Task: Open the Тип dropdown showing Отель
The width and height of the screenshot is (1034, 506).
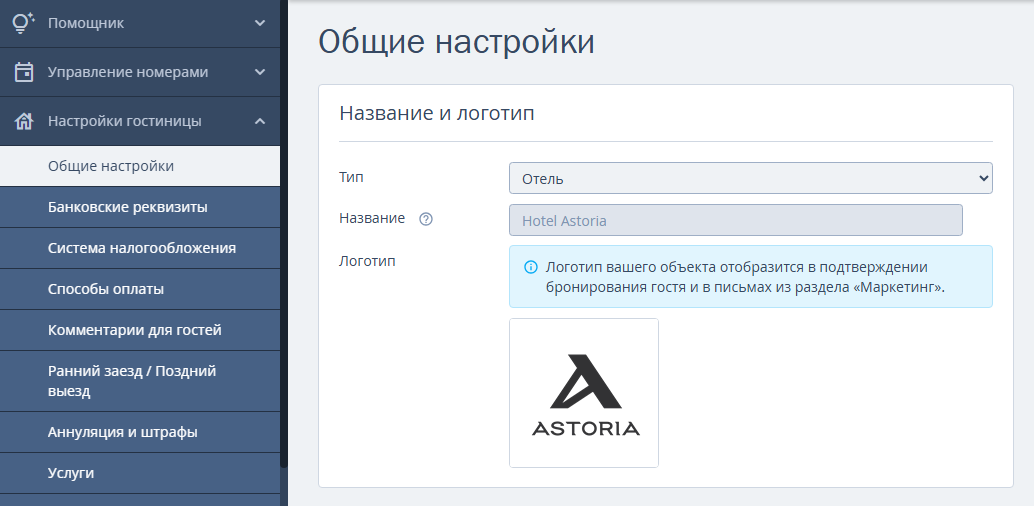Action: tap(750, 178)
